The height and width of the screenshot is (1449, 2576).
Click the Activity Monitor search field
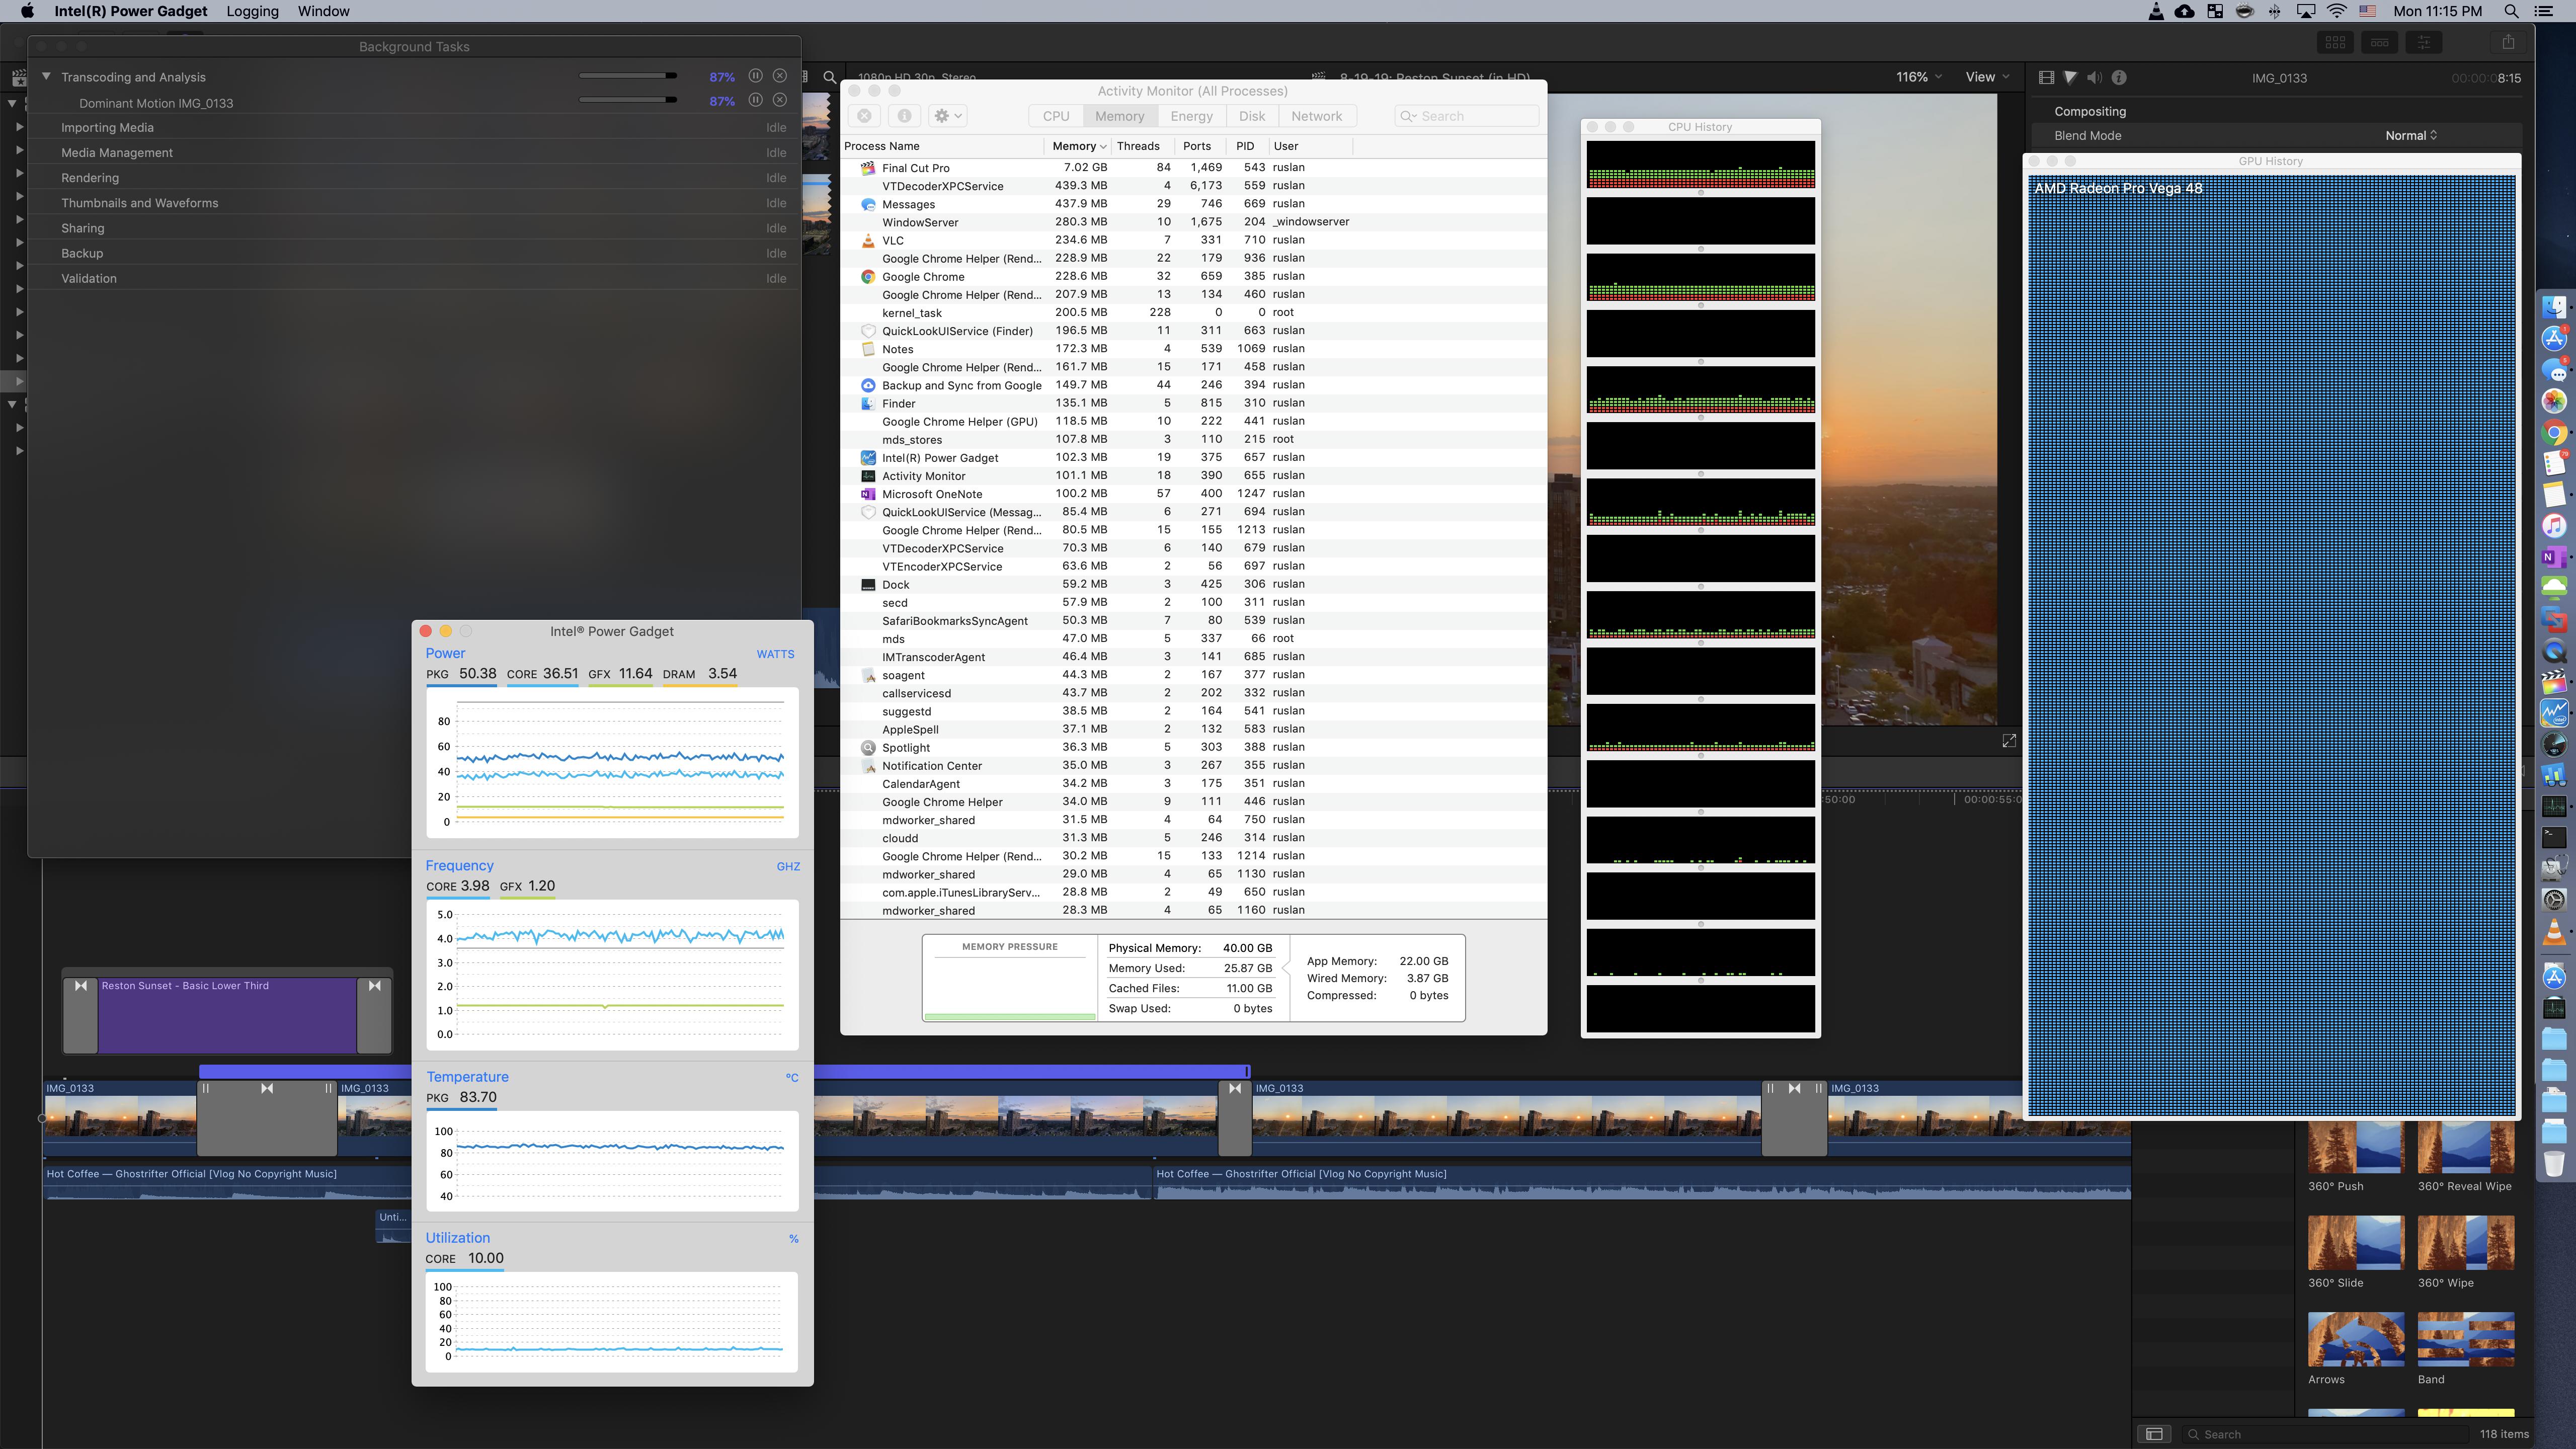click(1473, 116)
